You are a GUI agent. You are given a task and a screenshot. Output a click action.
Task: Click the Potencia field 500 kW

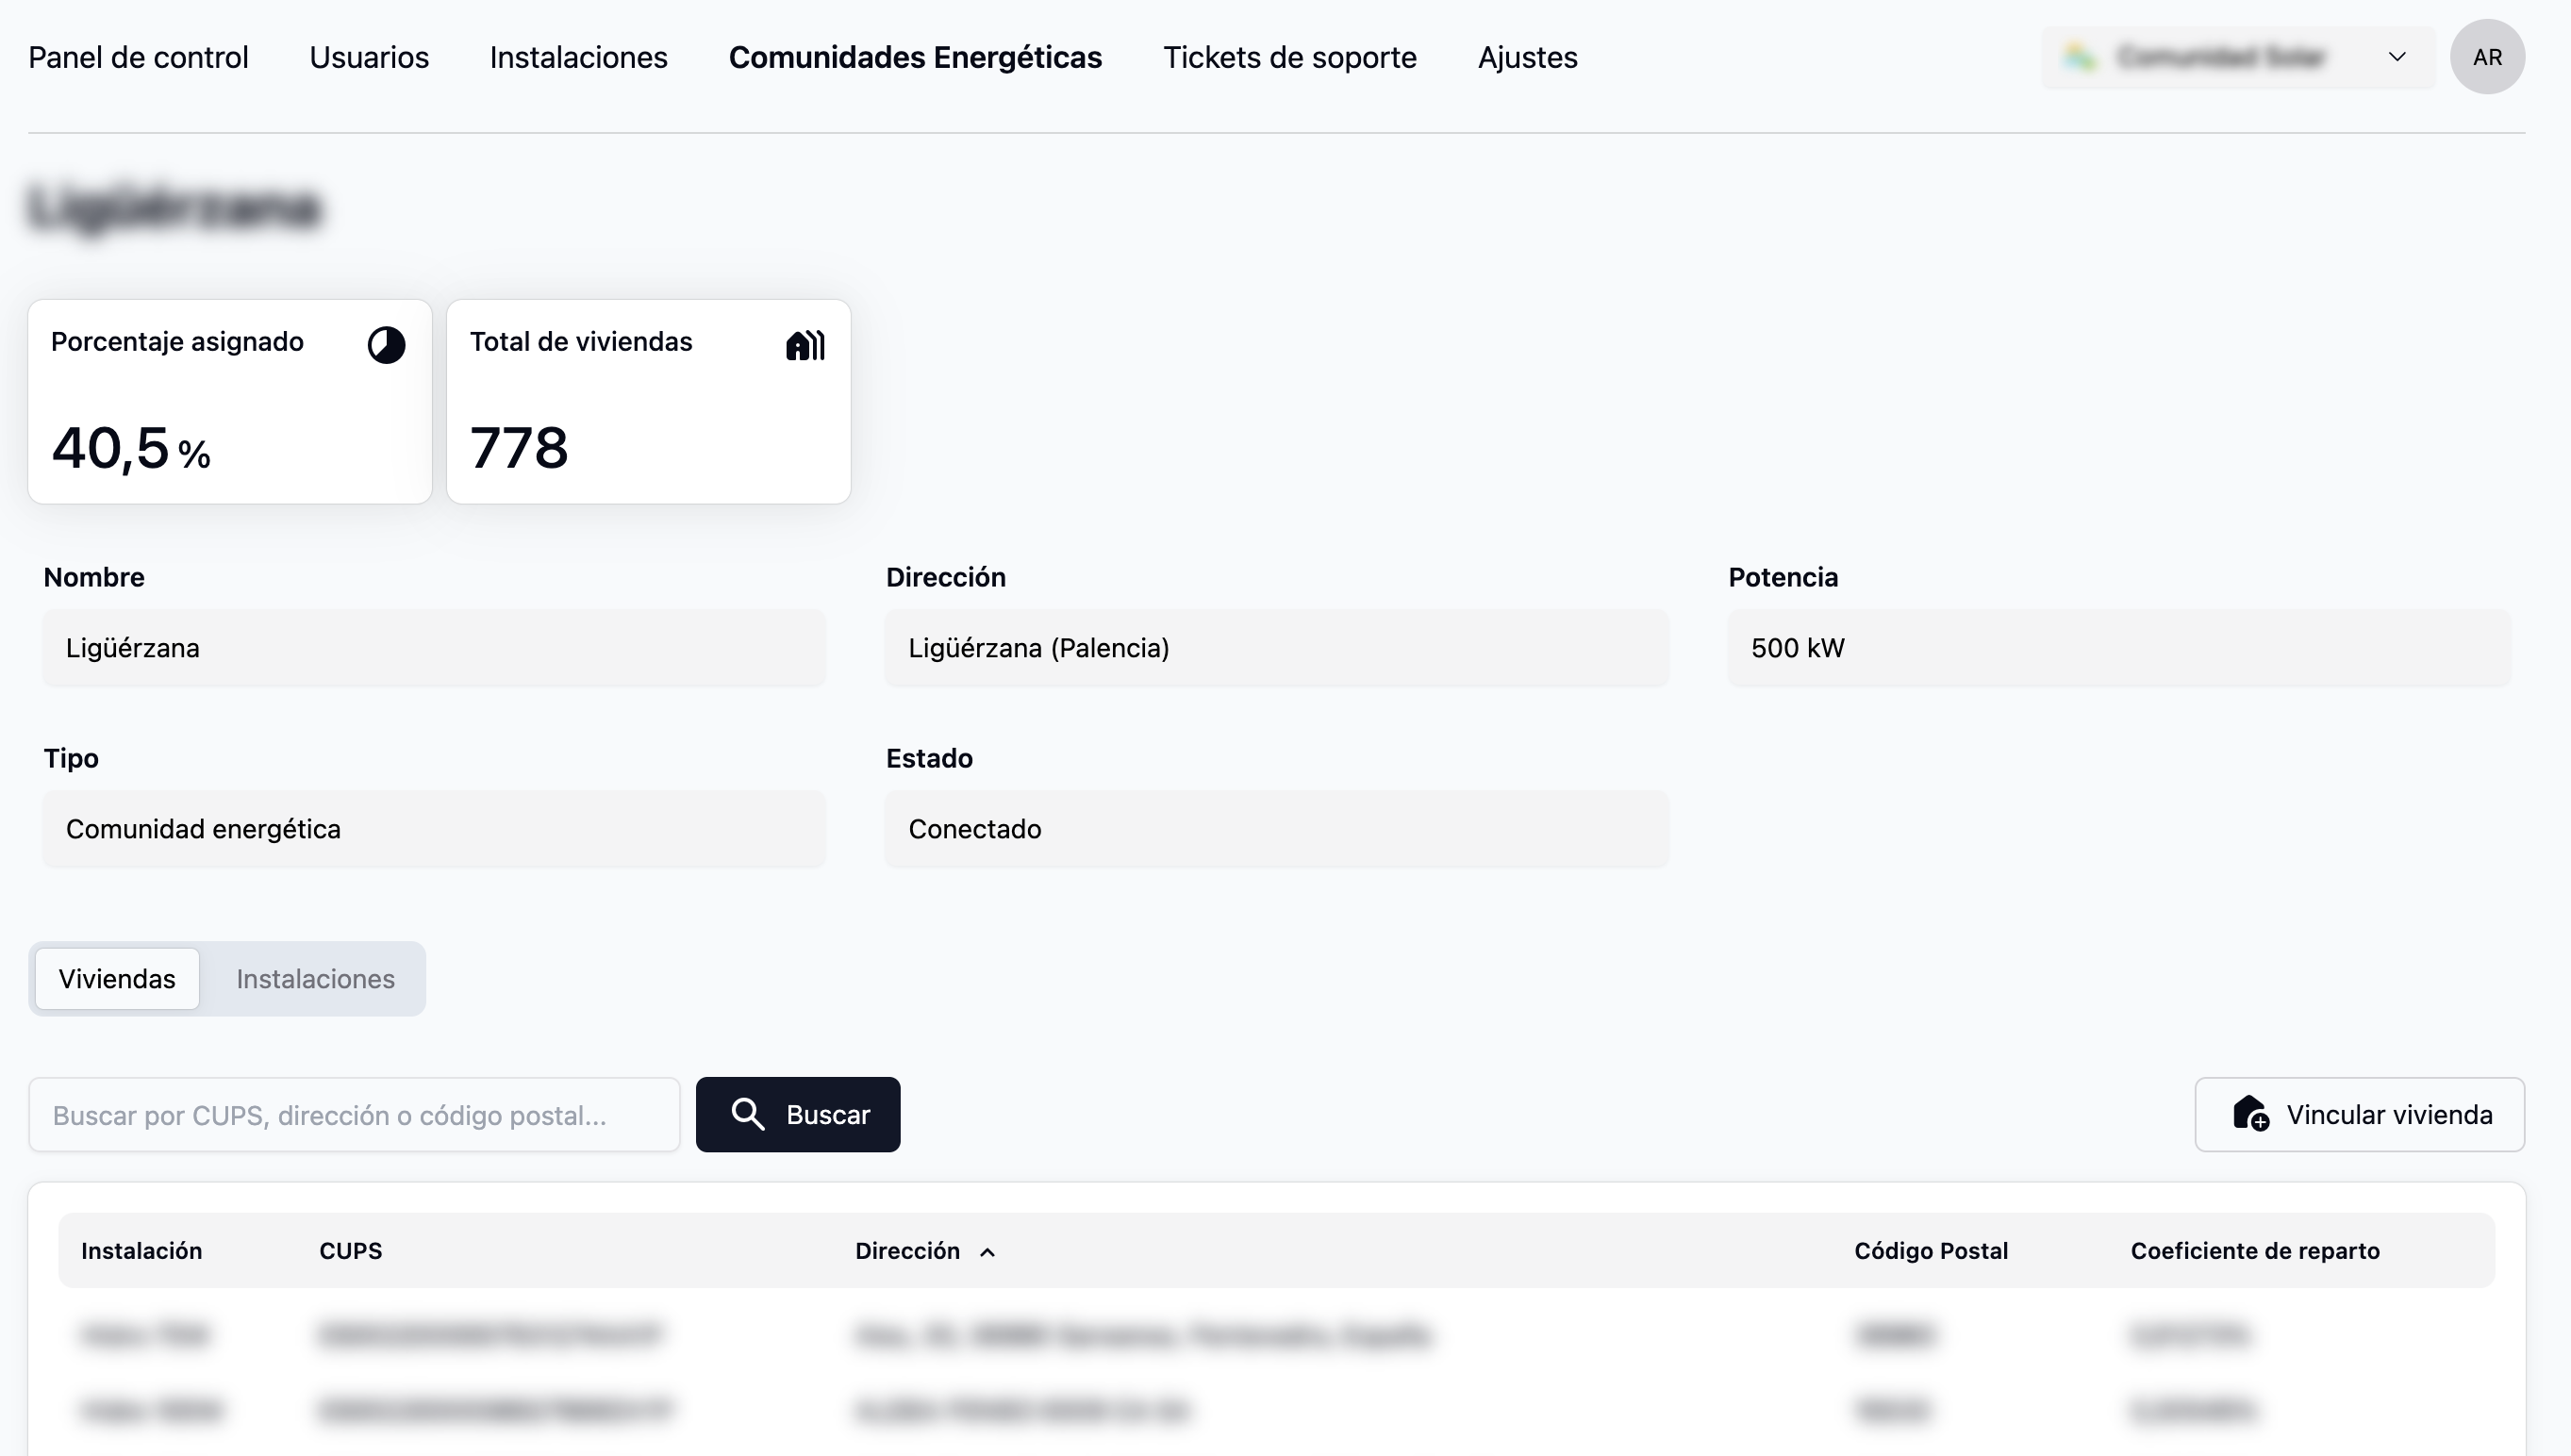pos(2119,648)
